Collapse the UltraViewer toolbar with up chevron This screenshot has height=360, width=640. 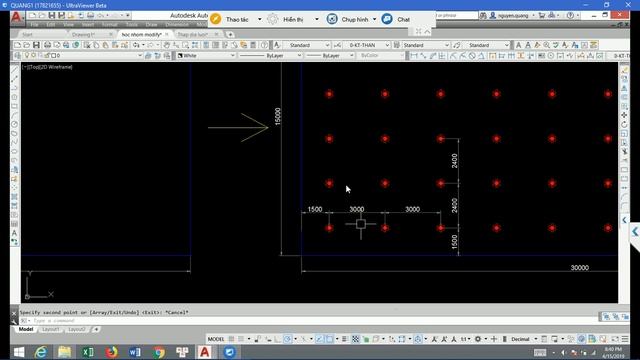pos(427,31)
